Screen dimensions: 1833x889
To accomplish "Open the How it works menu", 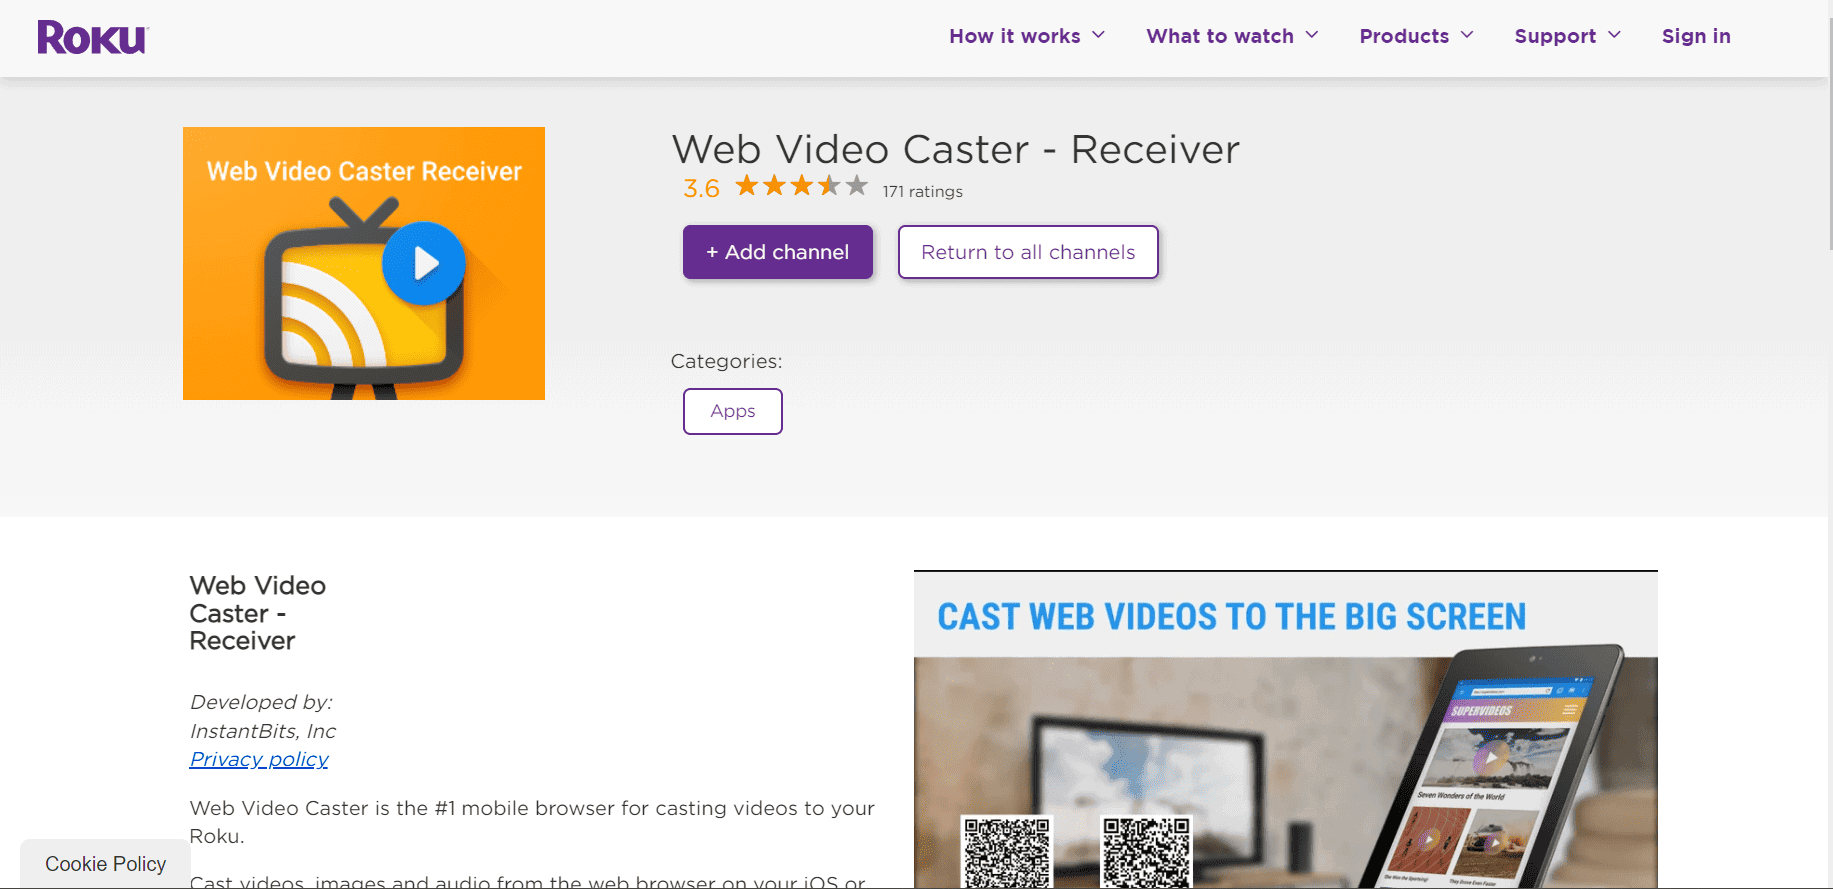I will pos(1014,36).
